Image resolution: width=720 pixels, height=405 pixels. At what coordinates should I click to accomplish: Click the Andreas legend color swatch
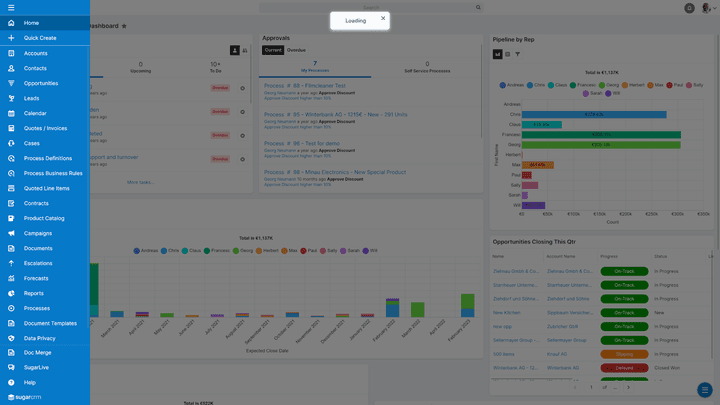[502, 85]
